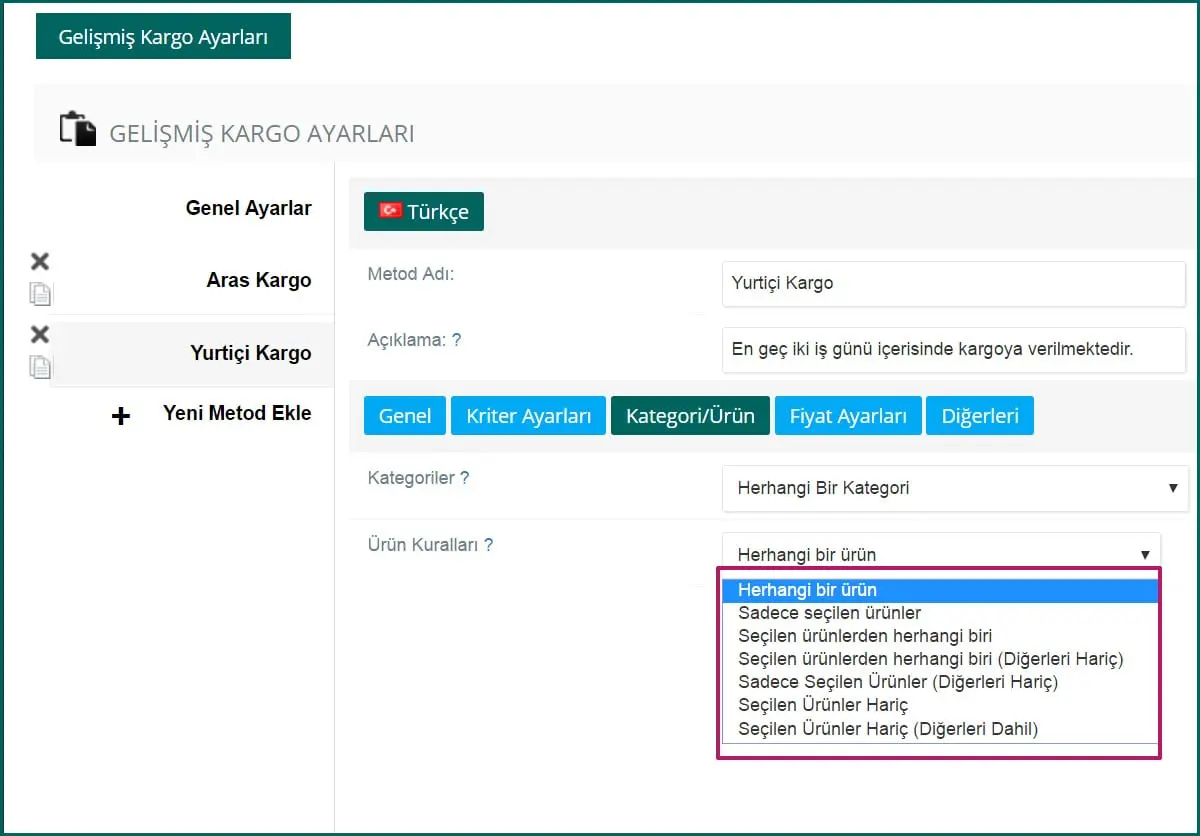Focus the Metod Adı text field
Image resolution: width=1200 pixels, height=836 pixels.
(x=952, y=283)
